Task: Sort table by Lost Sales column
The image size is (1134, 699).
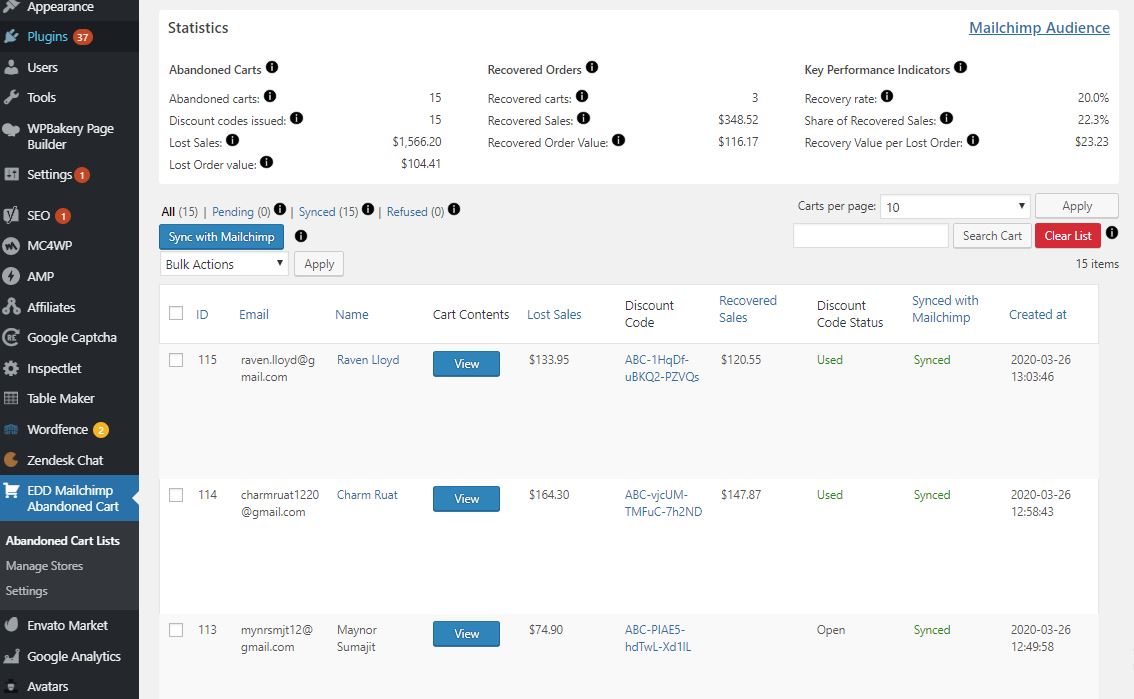Action: (554, 314)
